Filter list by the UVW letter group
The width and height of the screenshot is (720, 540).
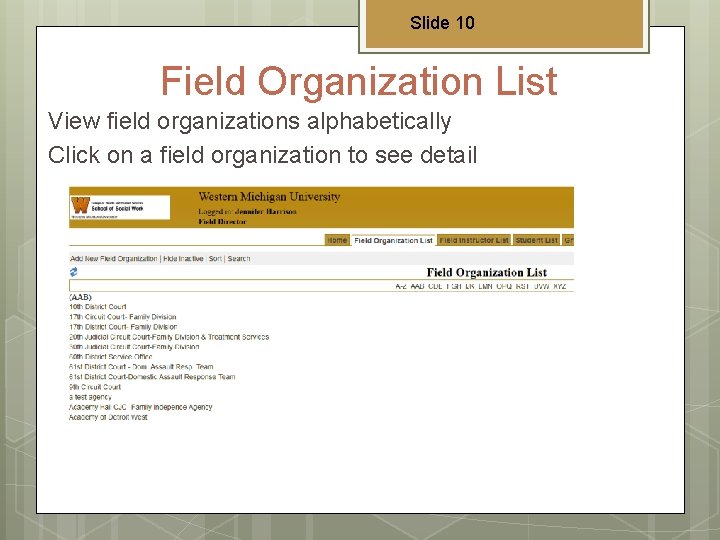tap(541, 286)
